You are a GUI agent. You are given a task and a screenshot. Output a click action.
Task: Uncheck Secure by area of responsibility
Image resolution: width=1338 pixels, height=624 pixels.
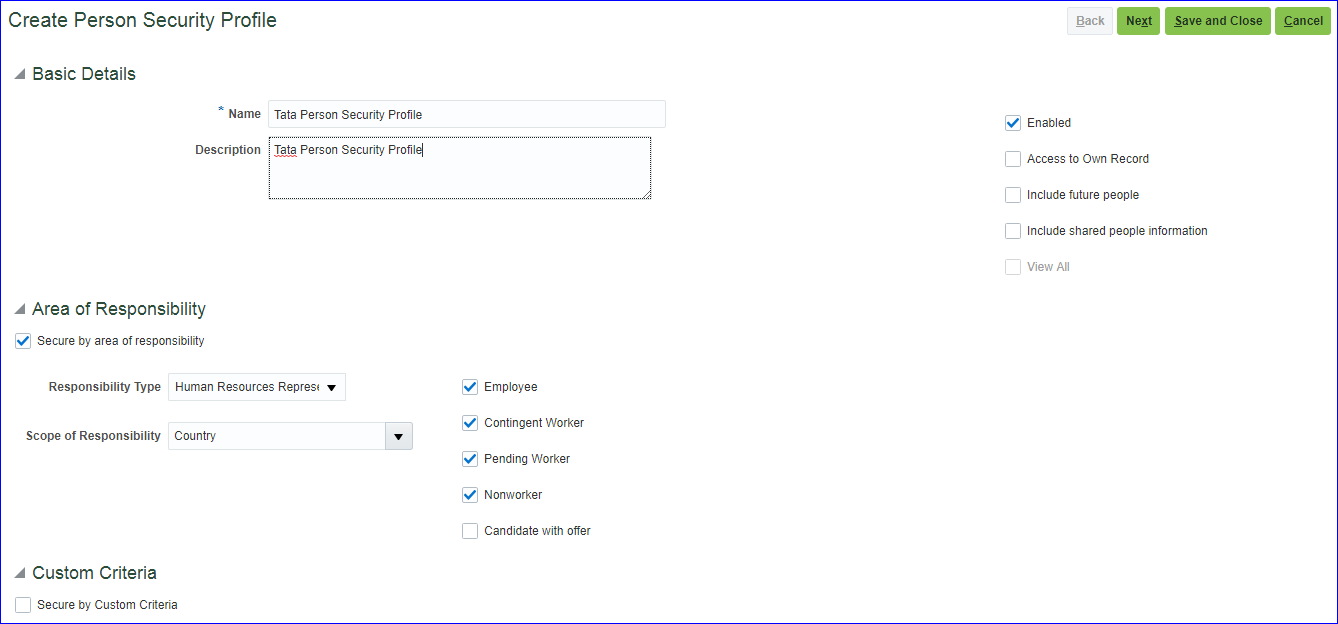pyautogui.click(x=23, y=341)
